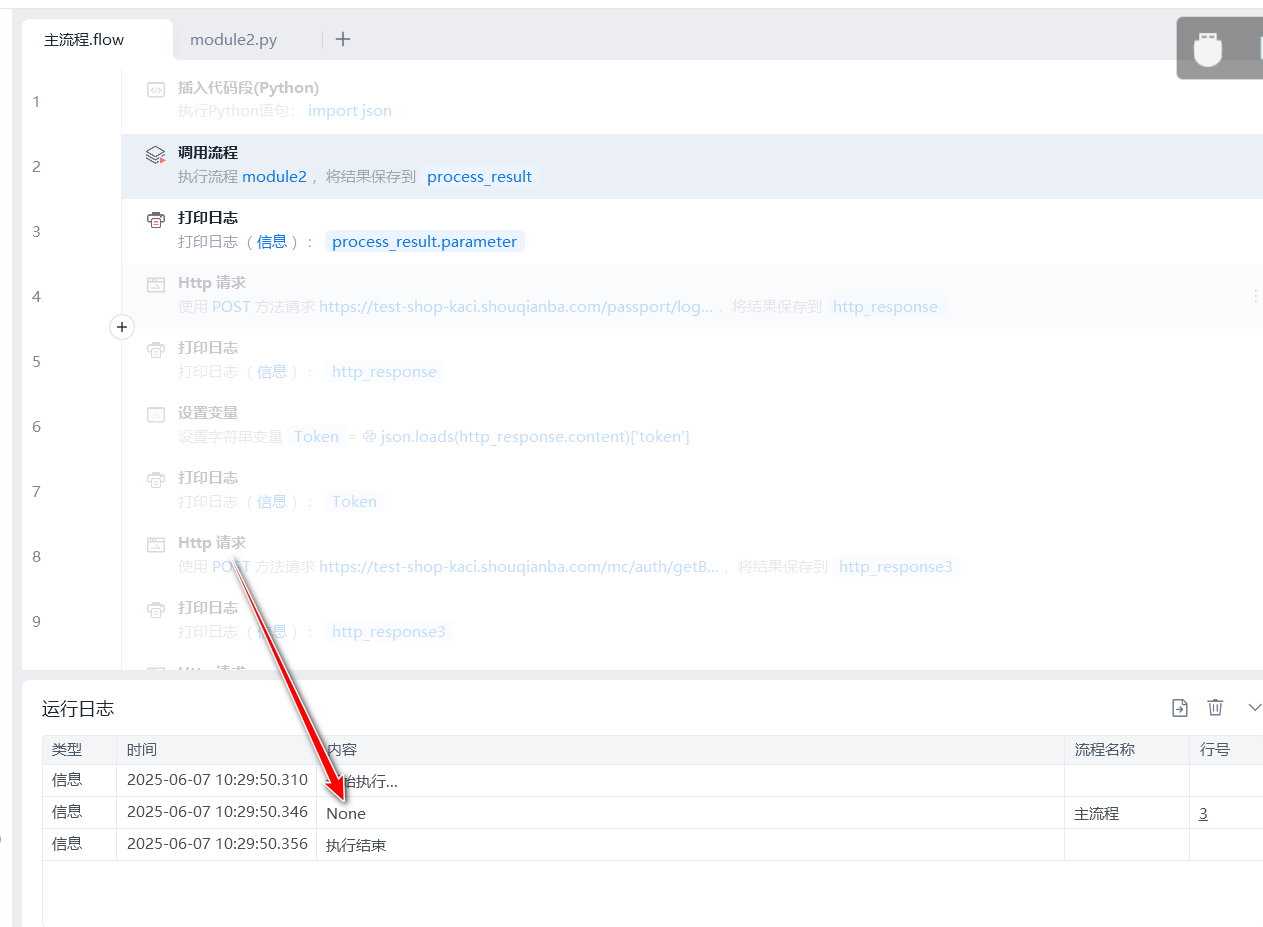Select the process_result.parameter value tag
The height and width of the screenshot is (927, 1263).
424,242
